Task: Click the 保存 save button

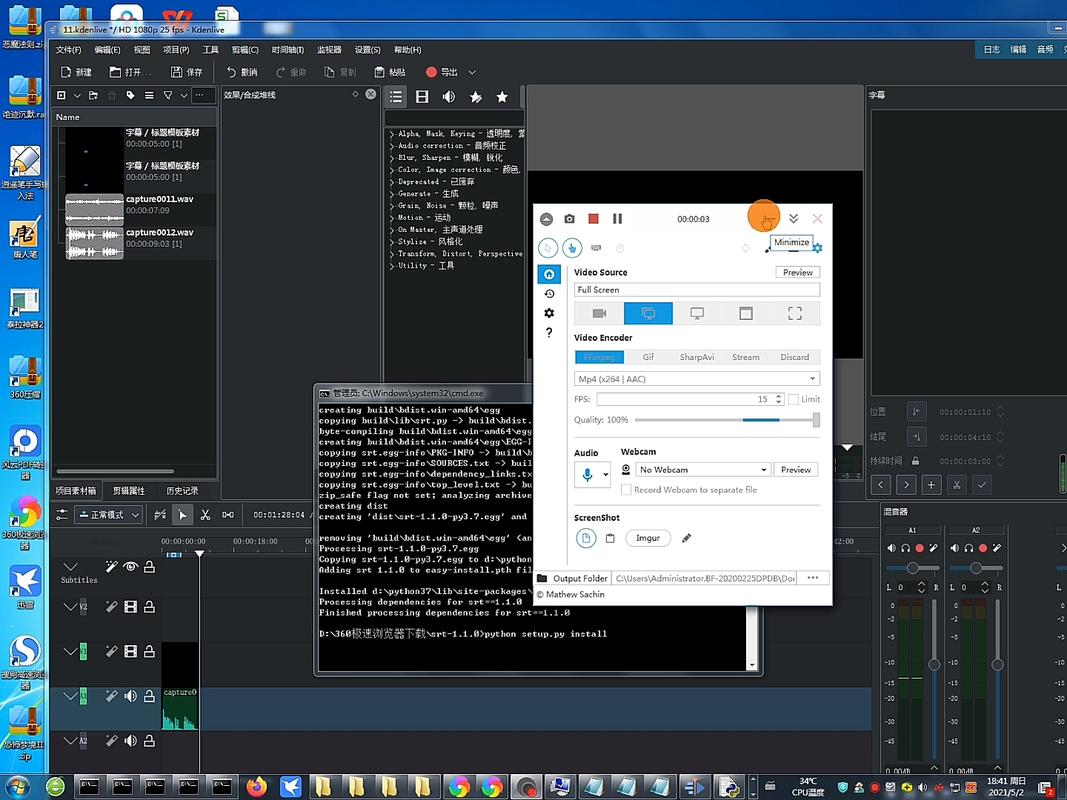Action: (186, 72)
